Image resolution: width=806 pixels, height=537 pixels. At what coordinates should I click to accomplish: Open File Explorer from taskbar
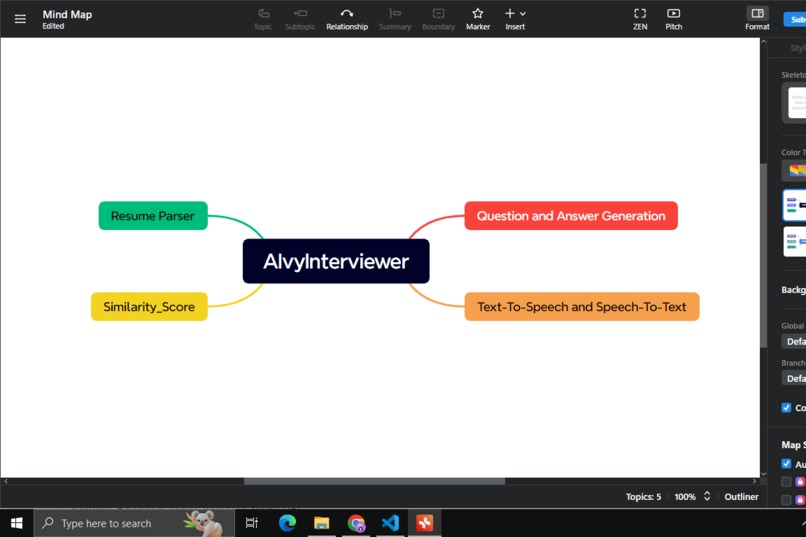tap(322, 523)
